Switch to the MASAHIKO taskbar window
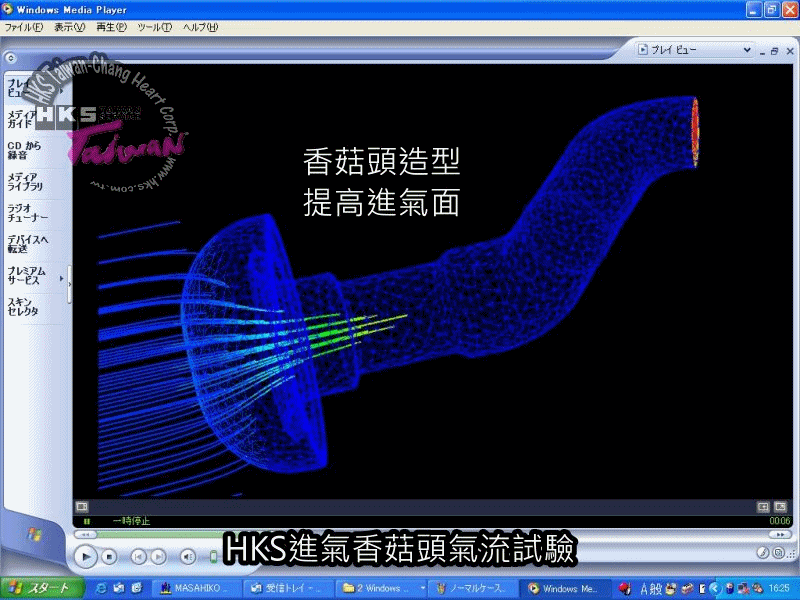Viewport: 800px width, 600px height. 195,589
